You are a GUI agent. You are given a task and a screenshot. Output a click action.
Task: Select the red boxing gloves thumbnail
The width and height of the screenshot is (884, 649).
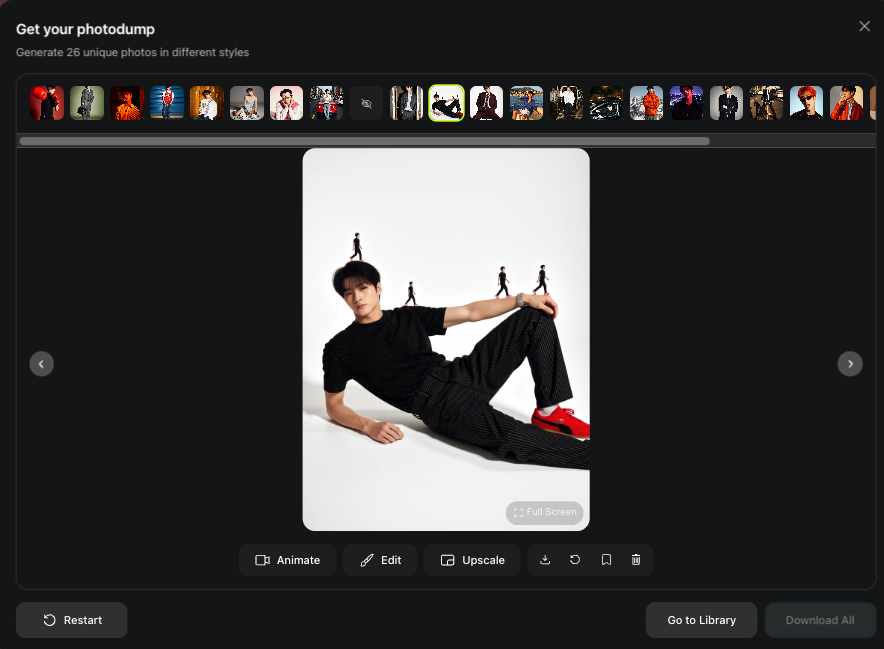pyautogui.click(x=47, y=103)
